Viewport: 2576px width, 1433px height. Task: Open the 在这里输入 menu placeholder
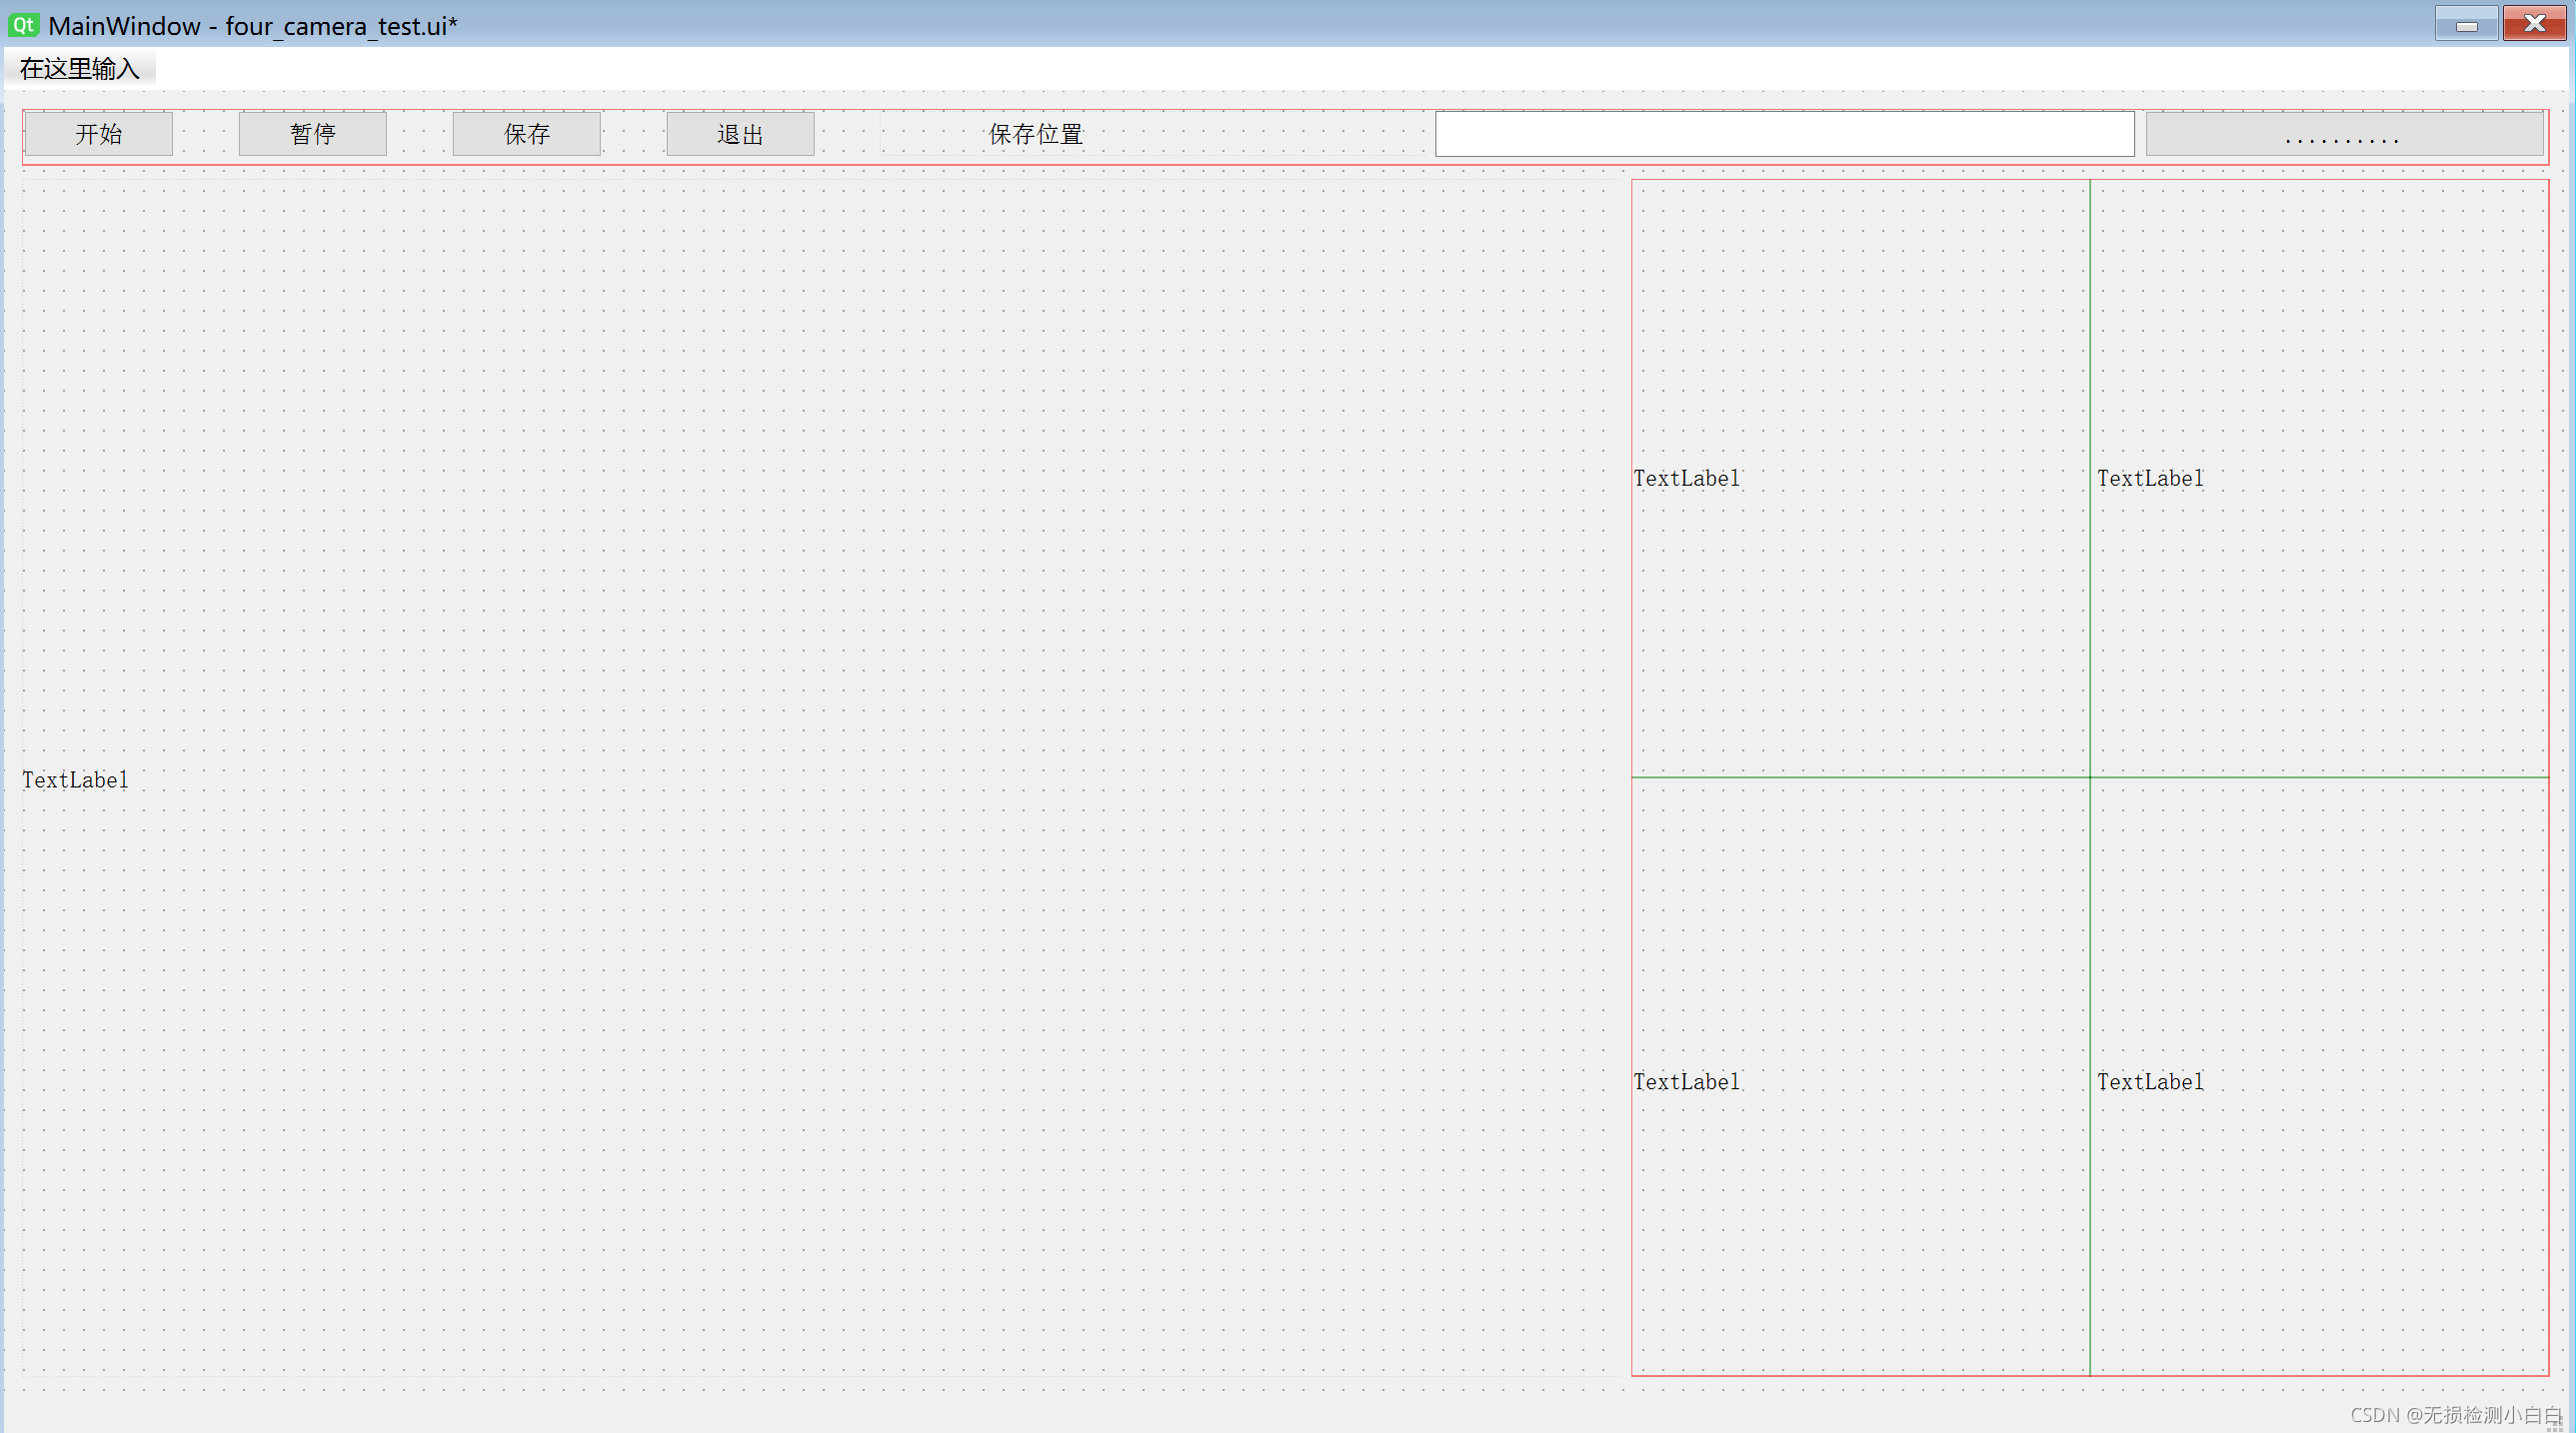80,69
